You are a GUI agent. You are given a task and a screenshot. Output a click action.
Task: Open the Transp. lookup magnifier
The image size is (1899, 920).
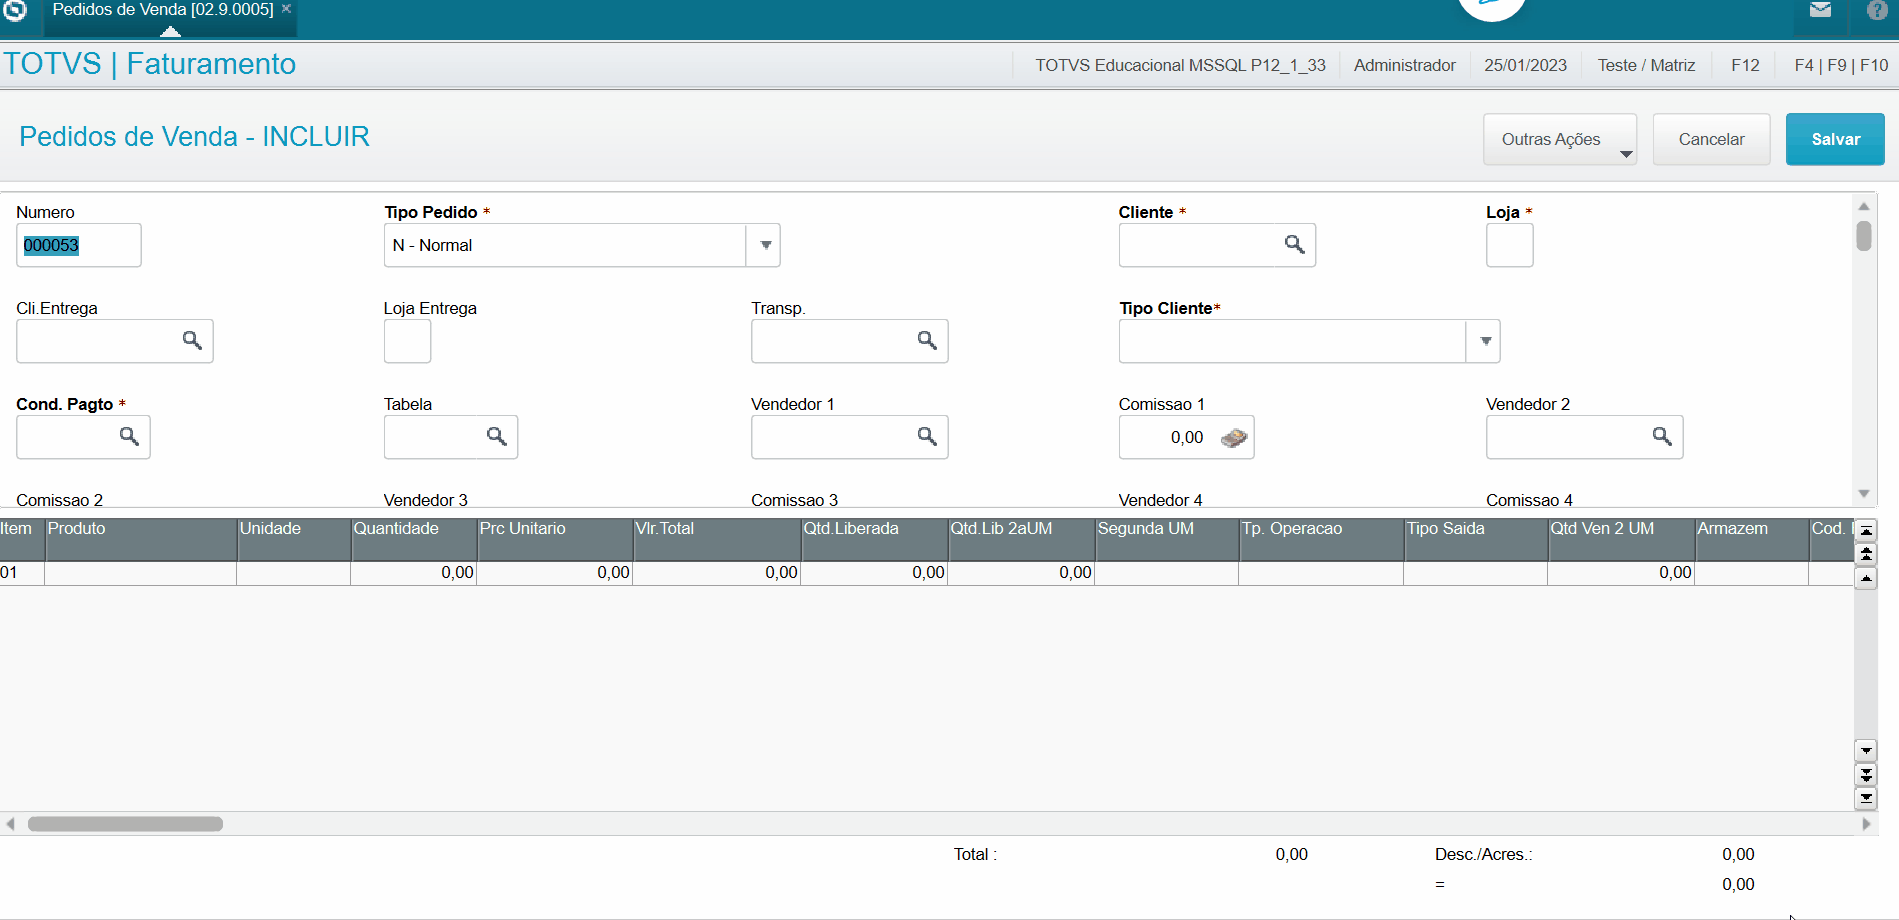(927, 340)
